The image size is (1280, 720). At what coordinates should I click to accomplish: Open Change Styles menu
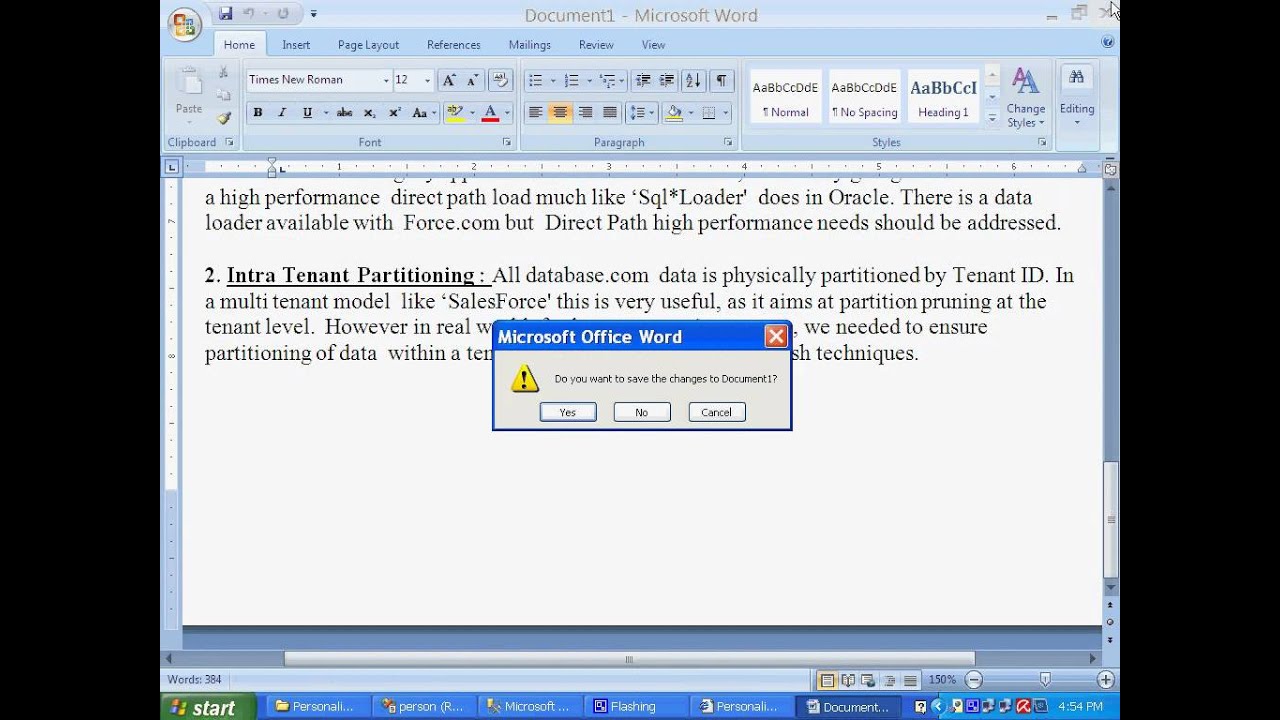coord(1025,98)
